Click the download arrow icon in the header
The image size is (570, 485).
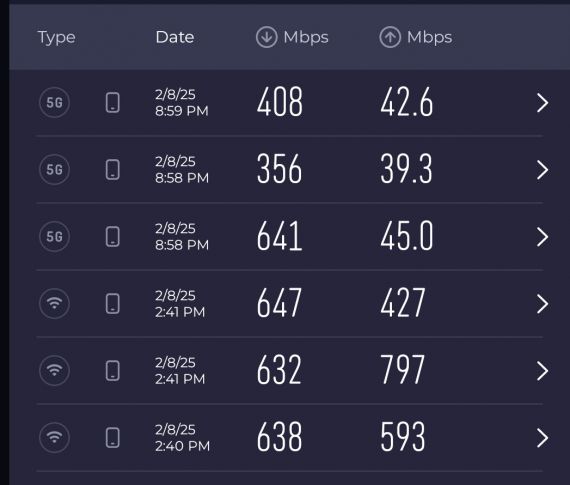coord(266,37)
